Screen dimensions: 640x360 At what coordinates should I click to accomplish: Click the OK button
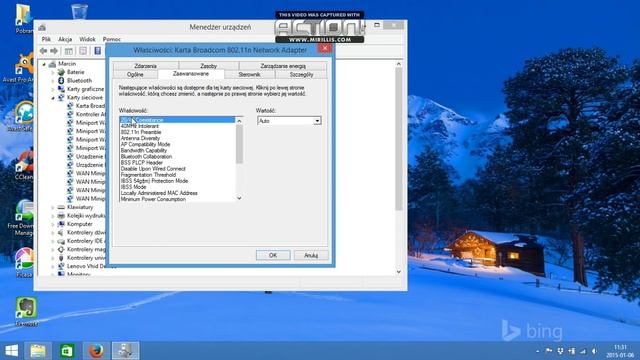(273, 255)
